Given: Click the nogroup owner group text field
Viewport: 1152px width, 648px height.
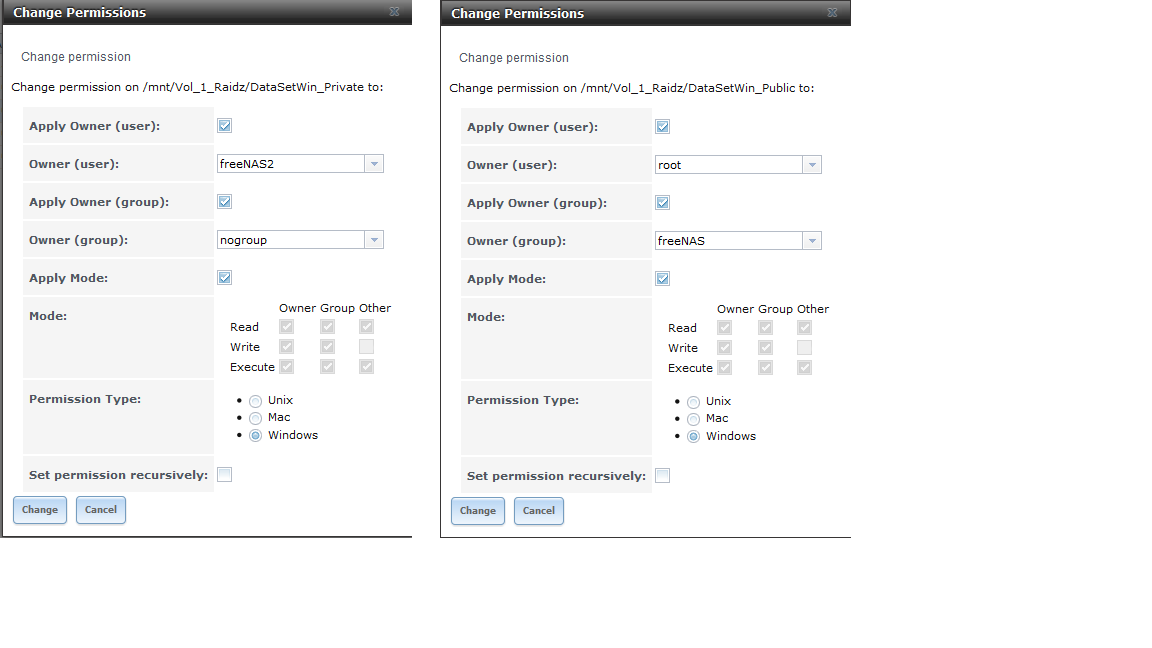Looking at the screenshot, I should [x=291, y=240].
